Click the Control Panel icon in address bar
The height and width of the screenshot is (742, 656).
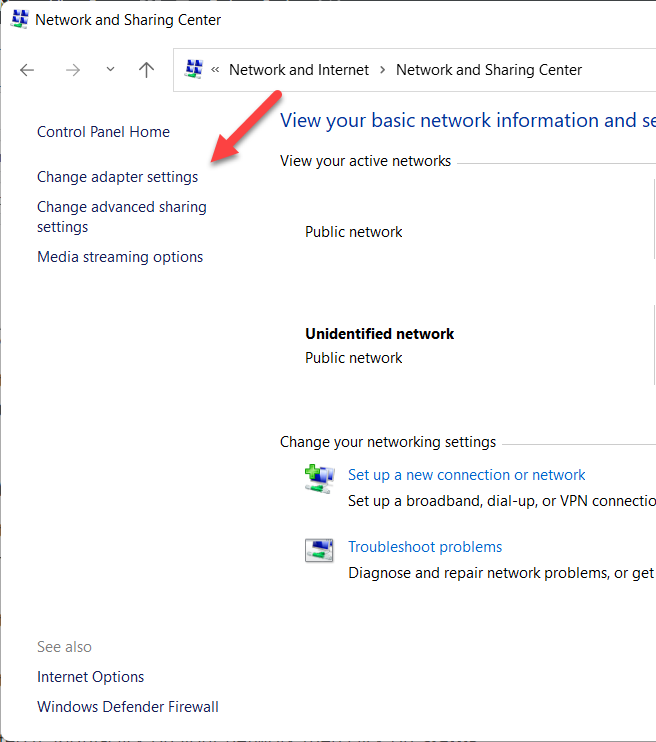pyautogui.click(x=194, y=70)
